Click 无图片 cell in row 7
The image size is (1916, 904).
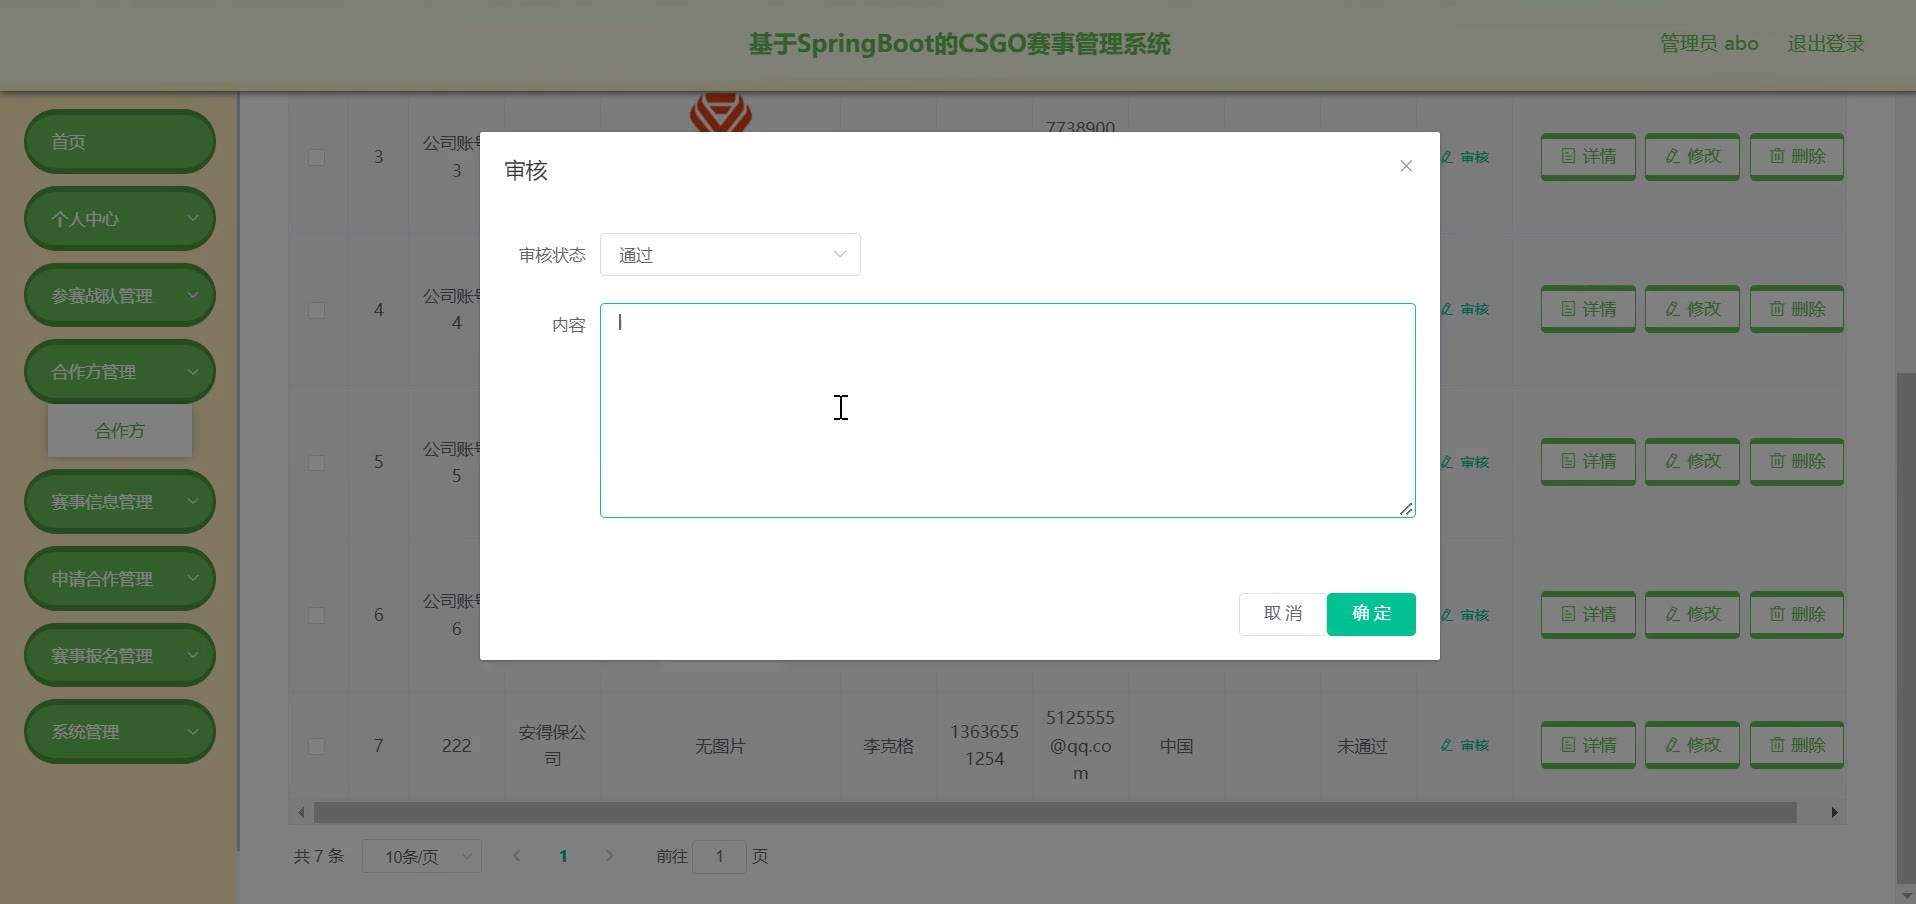pyautogui.click(x=720, y=746)
